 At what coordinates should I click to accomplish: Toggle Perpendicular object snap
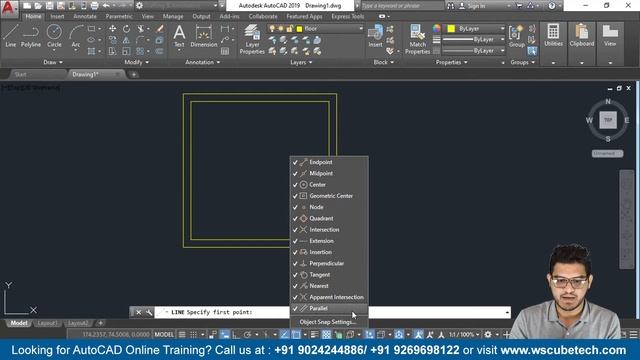point(329,264)
